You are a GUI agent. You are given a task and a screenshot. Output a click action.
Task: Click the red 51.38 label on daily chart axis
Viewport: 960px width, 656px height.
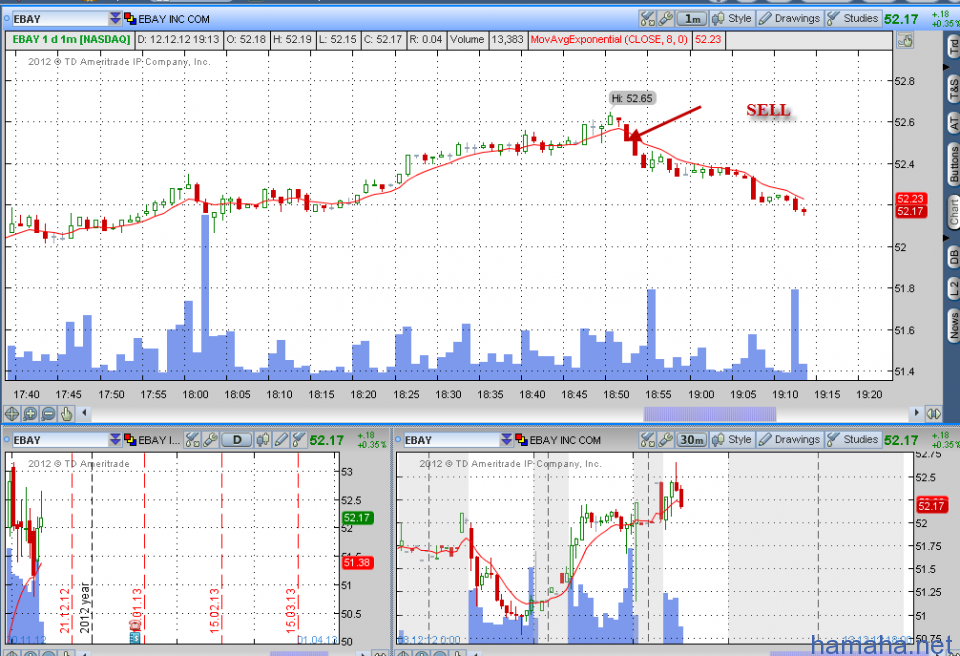coord(357,563)
